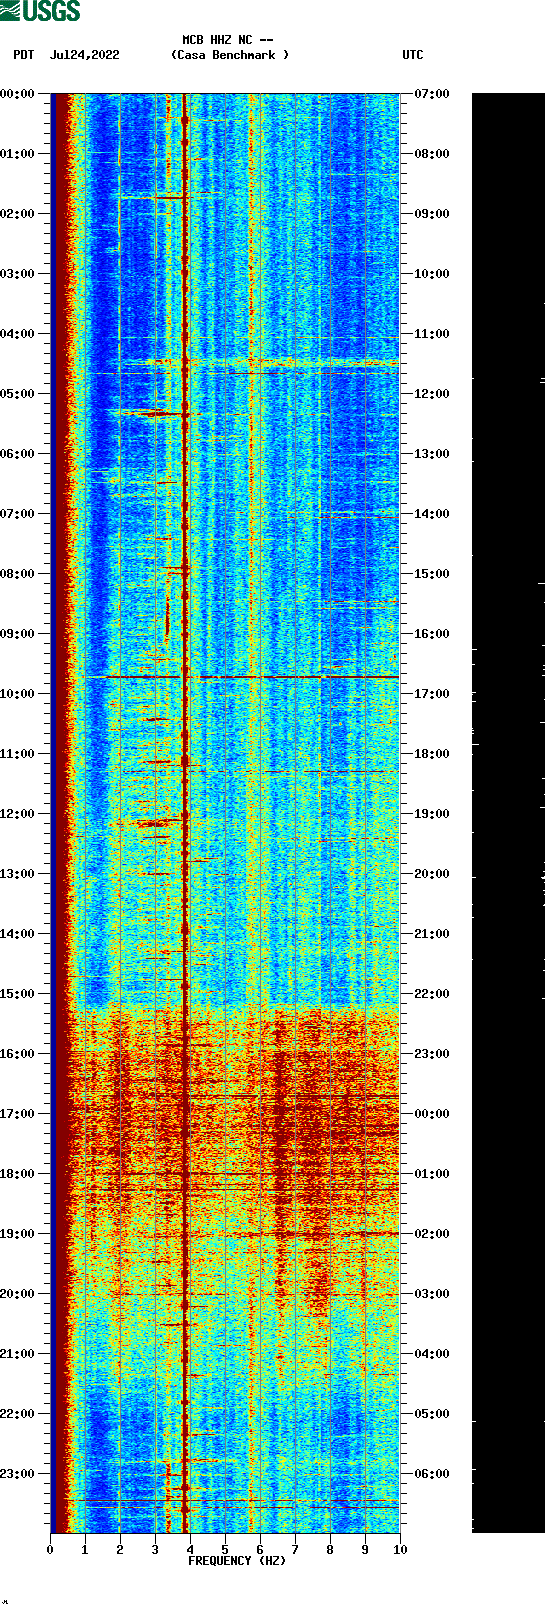Viewport: 552px width, 1613px height.
Task: Click frequency axis label 0
Action: pos(50,1550)
